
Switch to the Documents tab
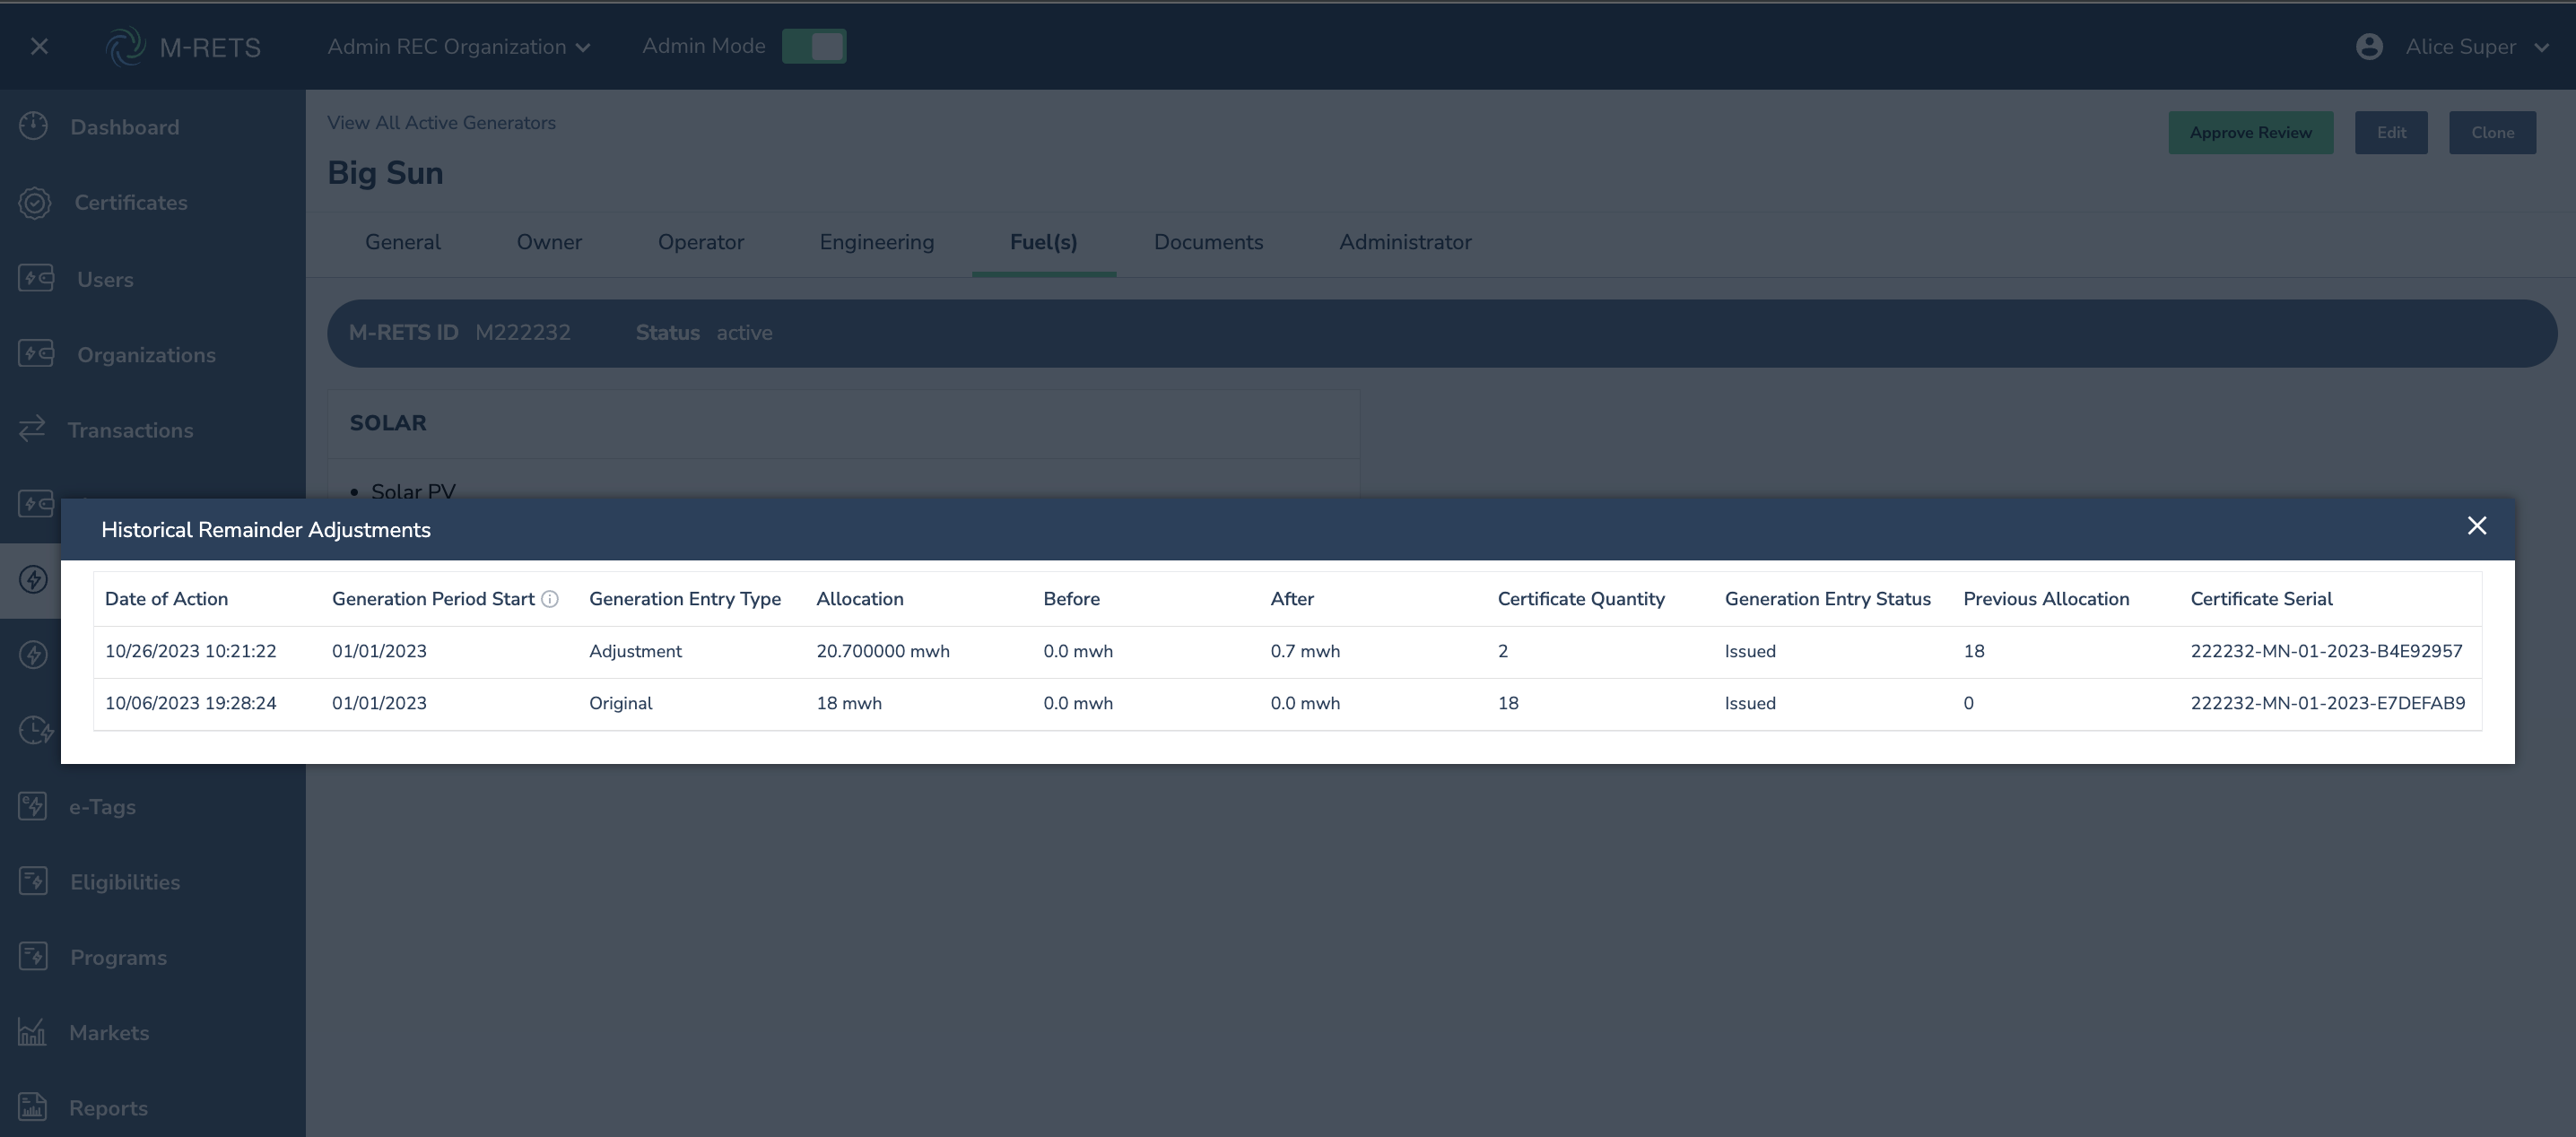(1208, 242)
